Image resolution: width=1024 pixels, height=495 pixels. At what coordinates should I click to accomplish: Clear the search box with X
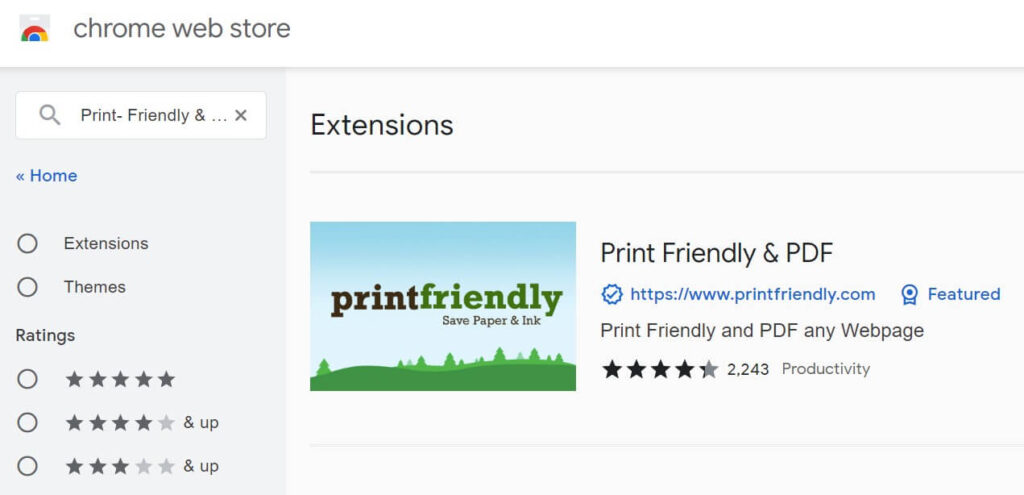point(241,116)
